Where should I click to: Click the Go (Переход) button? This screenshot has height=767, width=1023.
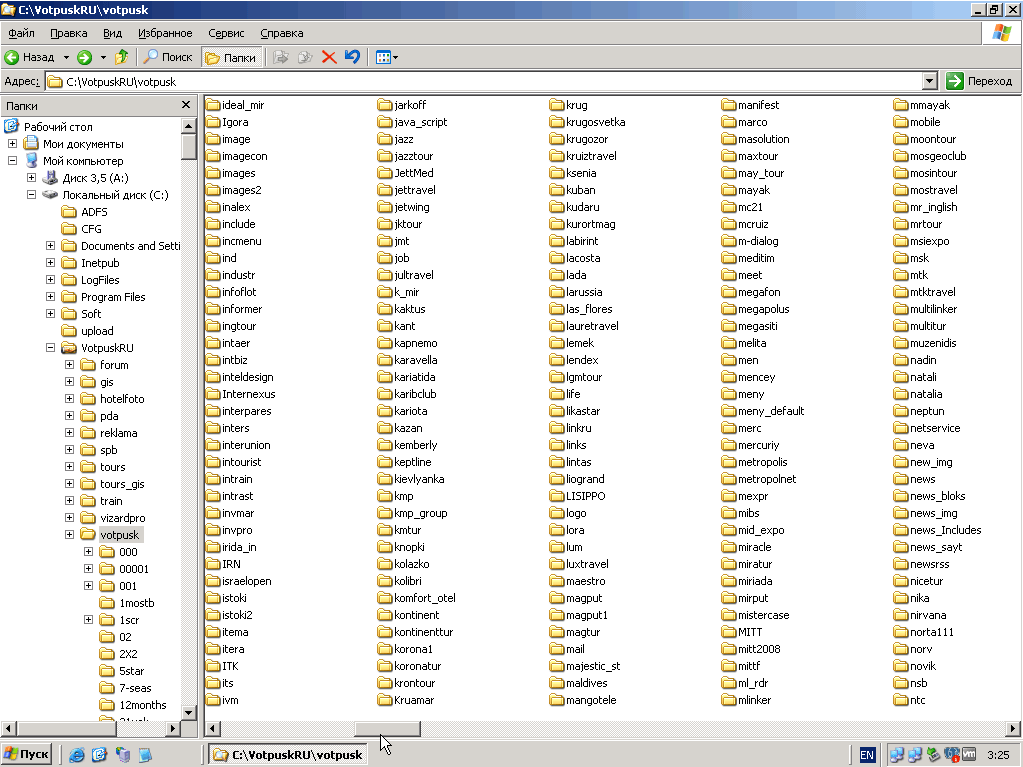click(x=981, y=81)
